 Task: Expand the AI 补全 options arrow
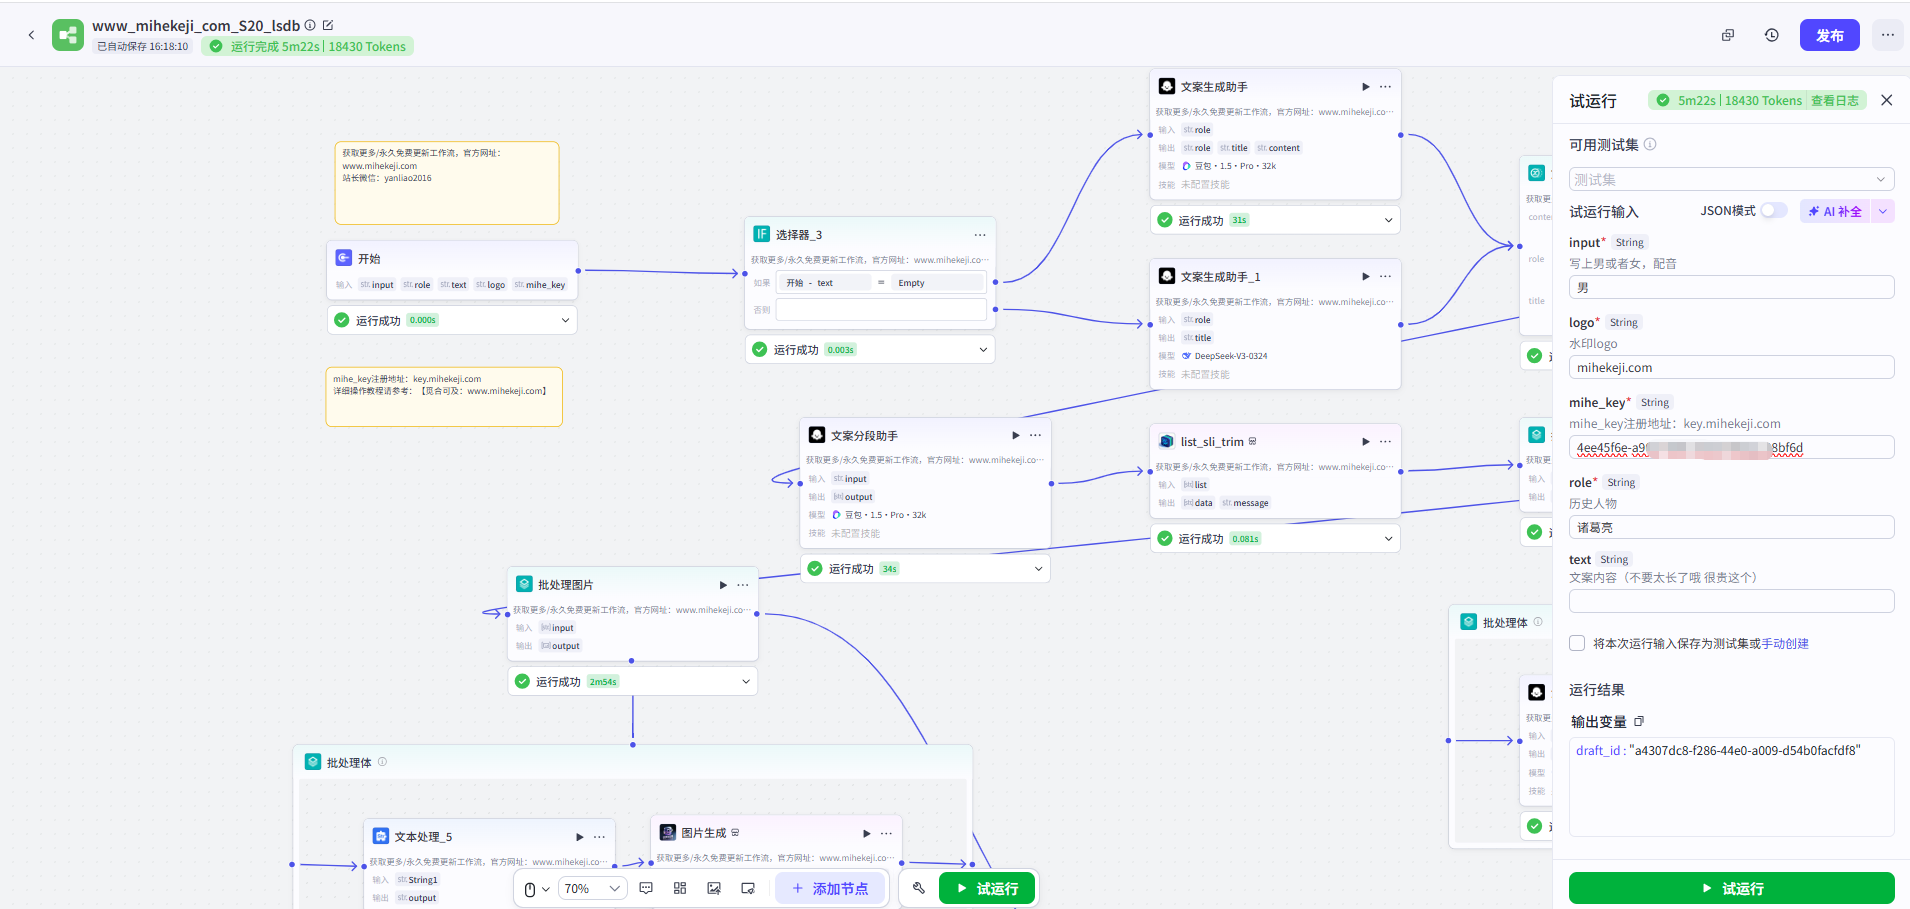click(x=1883, y=211)
